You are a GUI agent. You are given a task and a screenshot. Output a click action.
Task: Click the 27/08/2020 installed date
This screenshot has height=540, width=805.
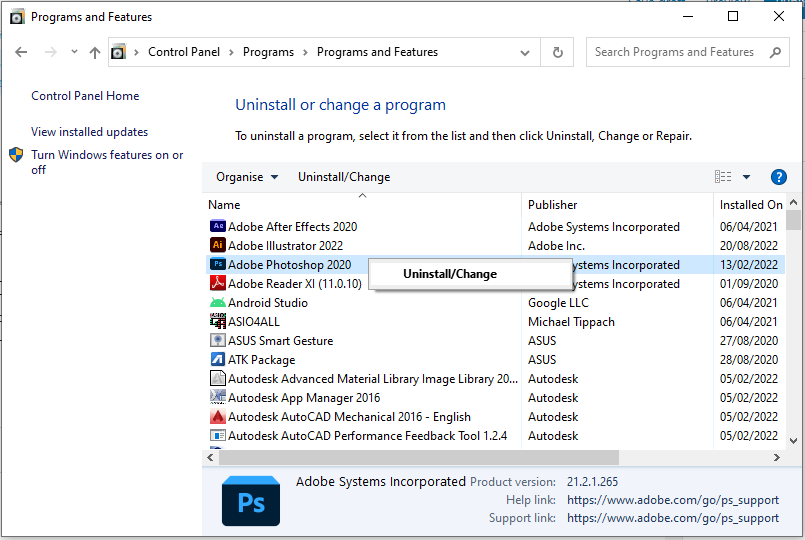coord(749,341)
